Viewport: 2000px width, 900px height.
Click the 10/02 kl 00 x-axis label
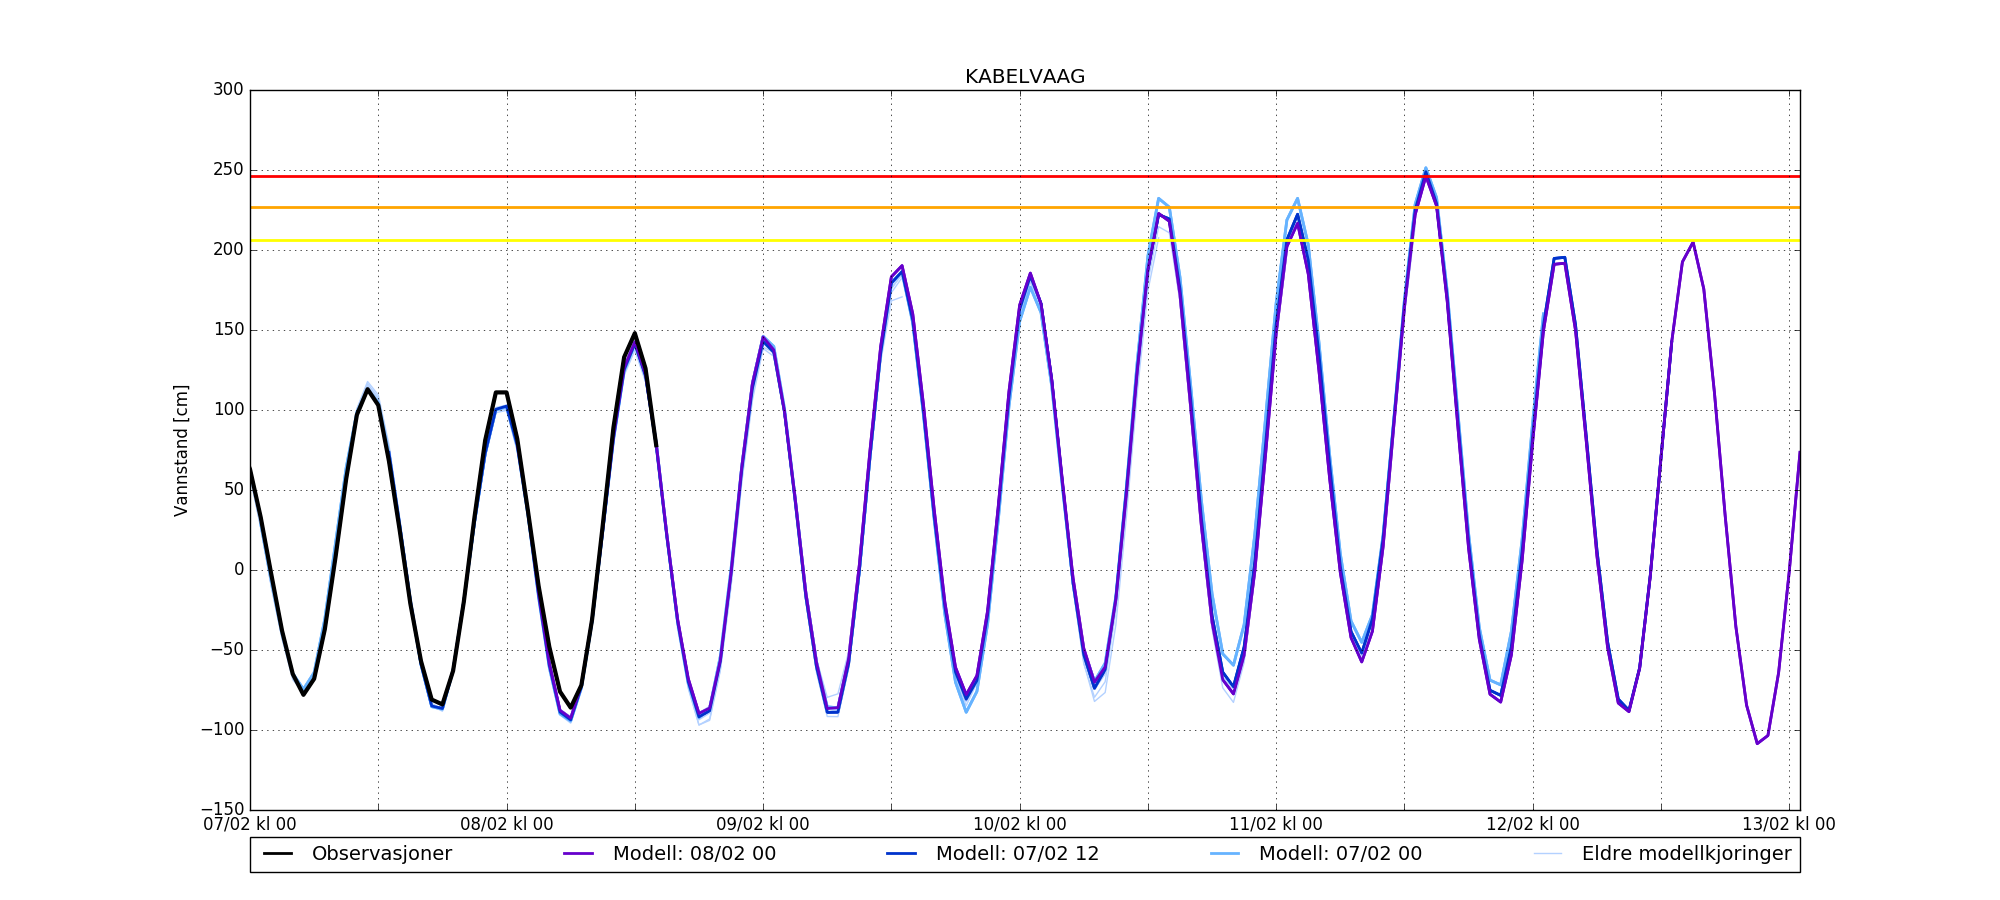click(1020, 825)
